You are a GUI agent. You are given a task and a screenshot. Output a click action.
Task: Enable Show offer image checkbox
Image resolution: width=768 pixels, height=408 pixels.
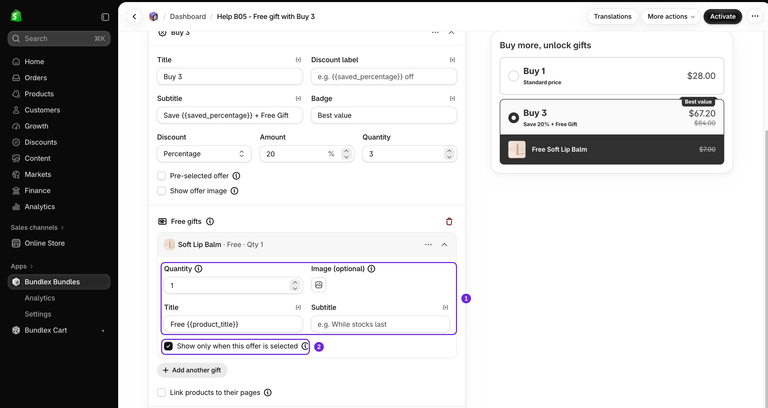(161, 191)
